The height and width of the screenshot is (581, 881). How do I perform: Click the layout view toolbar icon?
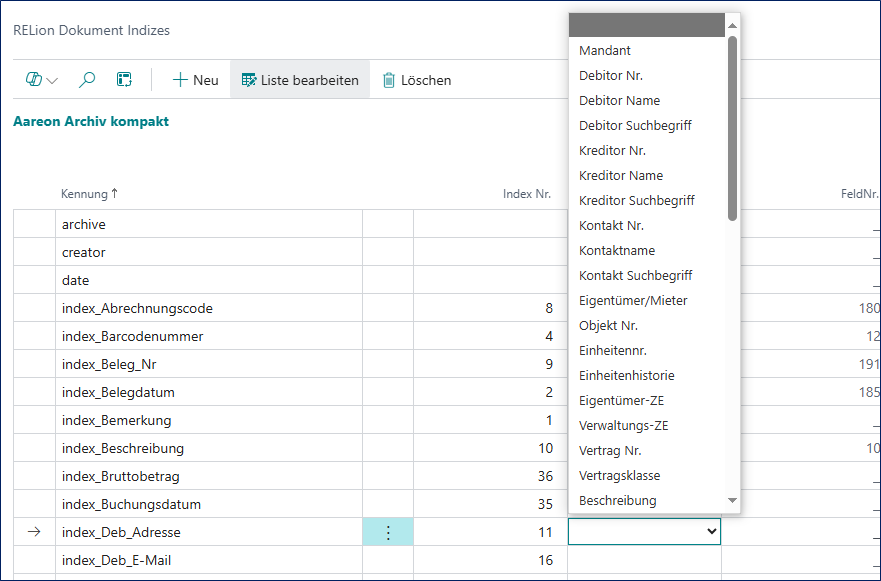pos(124,80)
